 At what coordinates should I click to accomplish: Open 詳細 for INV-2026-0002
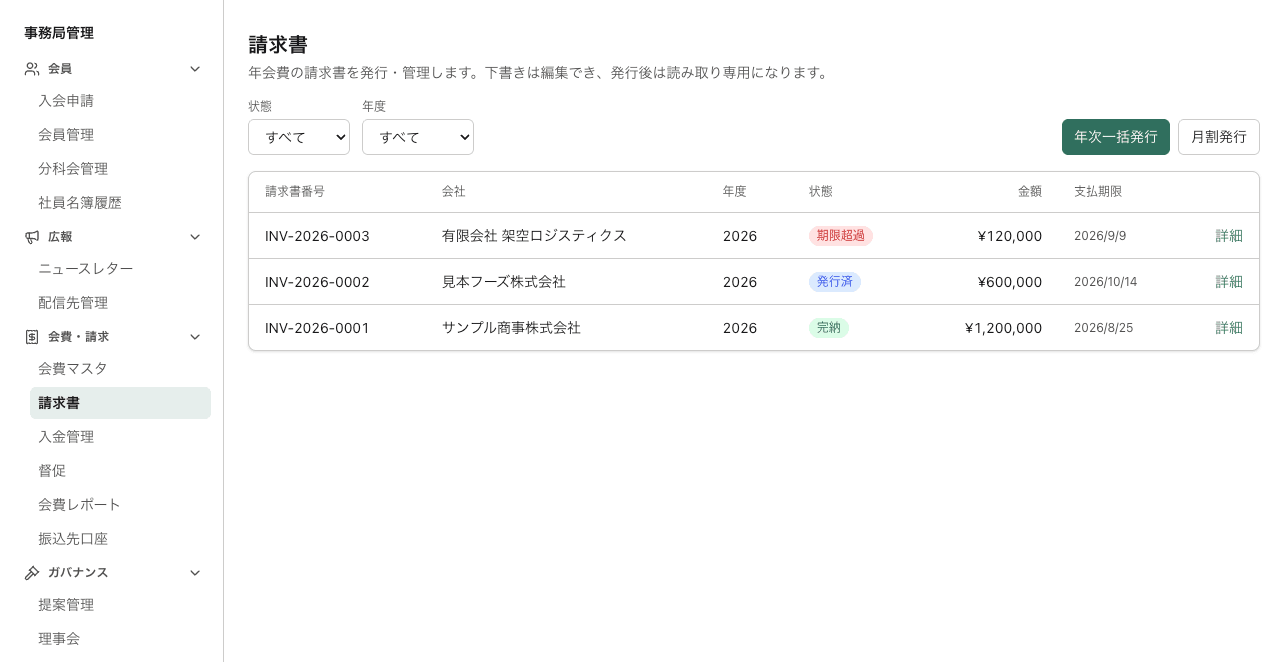coord(1229,282)
